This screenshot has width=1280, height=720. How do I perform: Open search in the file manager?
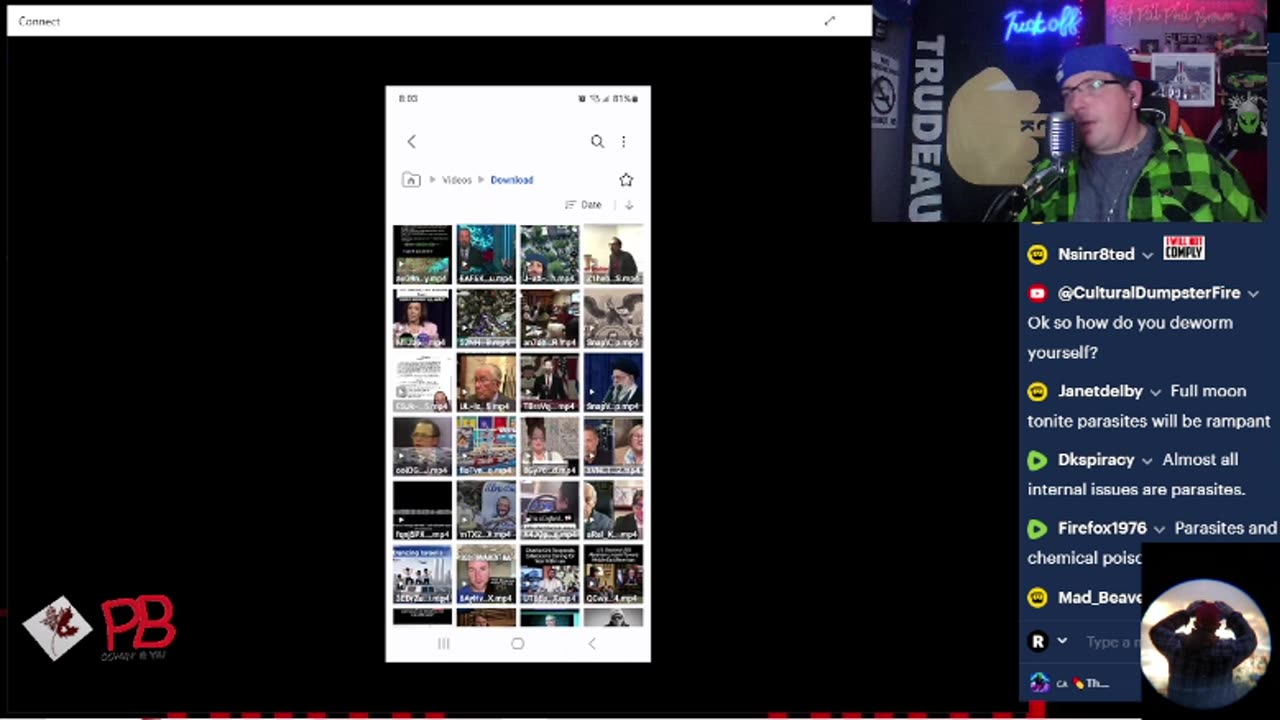coord(597,142)
